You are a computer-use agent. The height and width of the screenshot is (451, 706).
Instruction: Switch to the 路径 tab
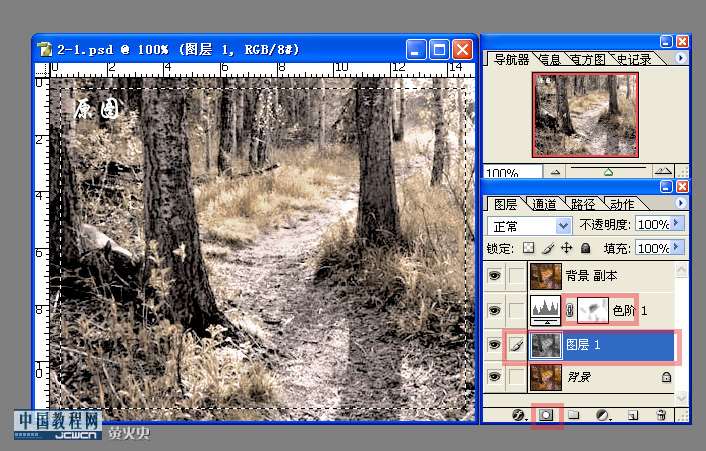click(583, 204)
